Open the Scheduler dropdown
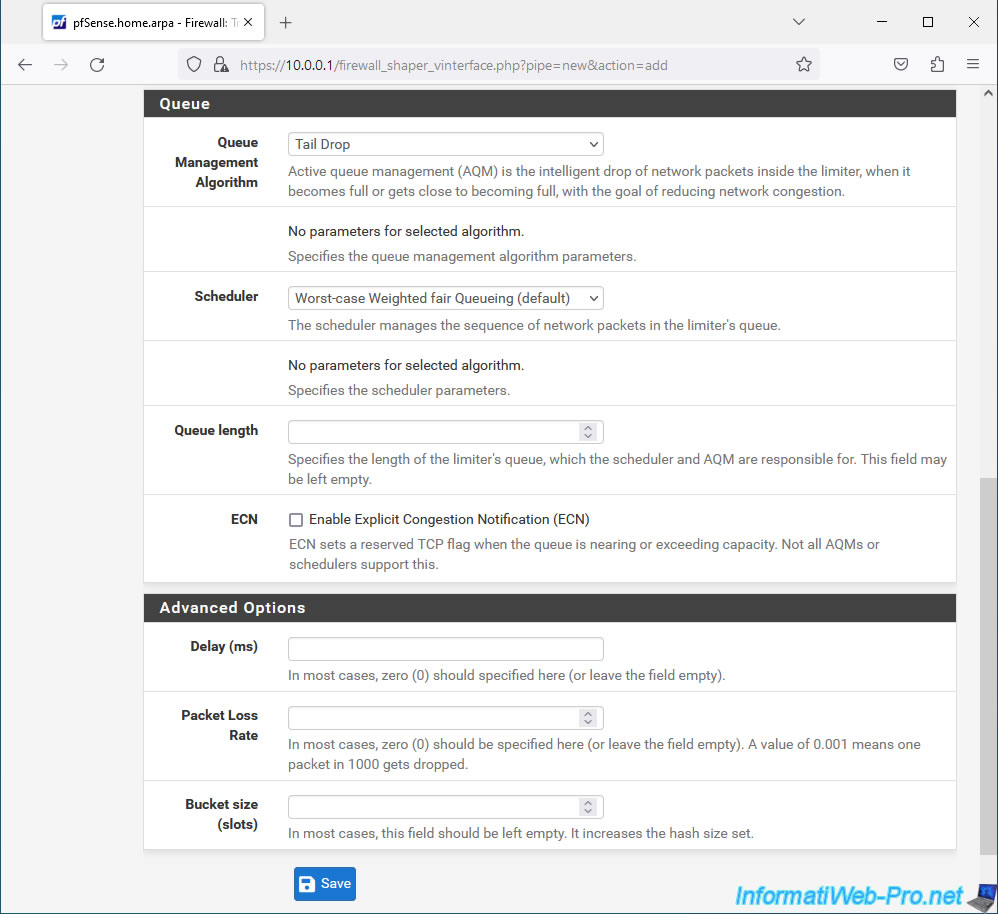Viewport: 998px width, 914px height. click(x=446, y=299)
